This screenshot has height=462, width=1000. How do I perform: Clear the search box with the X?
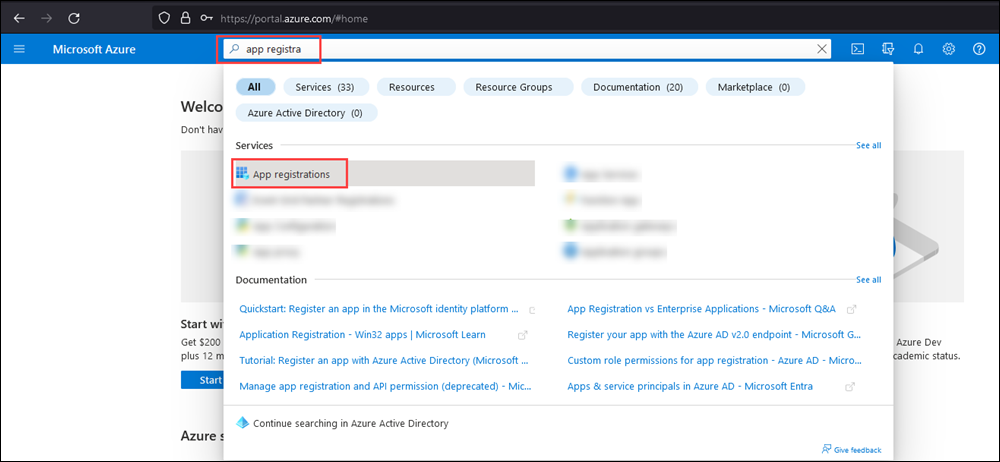pyautogui.click(x=822, y=49)
